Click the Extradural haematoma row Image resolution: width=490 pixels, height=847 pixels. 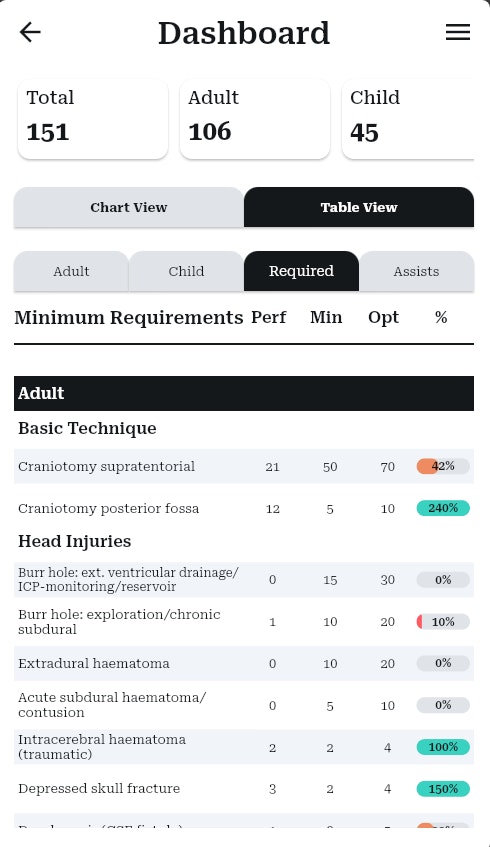click(x=244, y=663)
